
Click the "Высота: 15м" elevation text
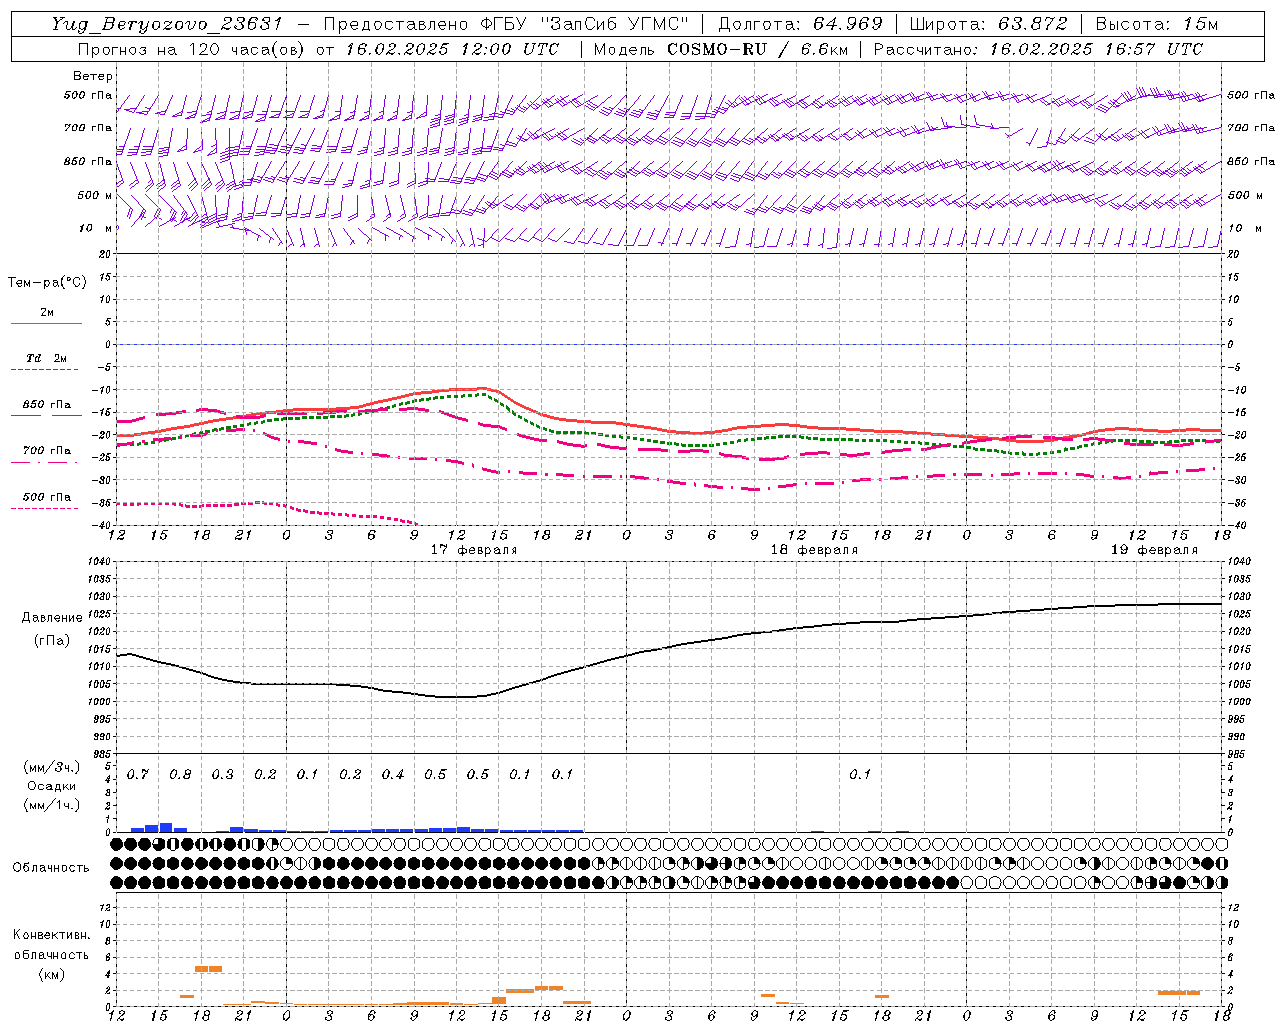[x=1157, y=24]
